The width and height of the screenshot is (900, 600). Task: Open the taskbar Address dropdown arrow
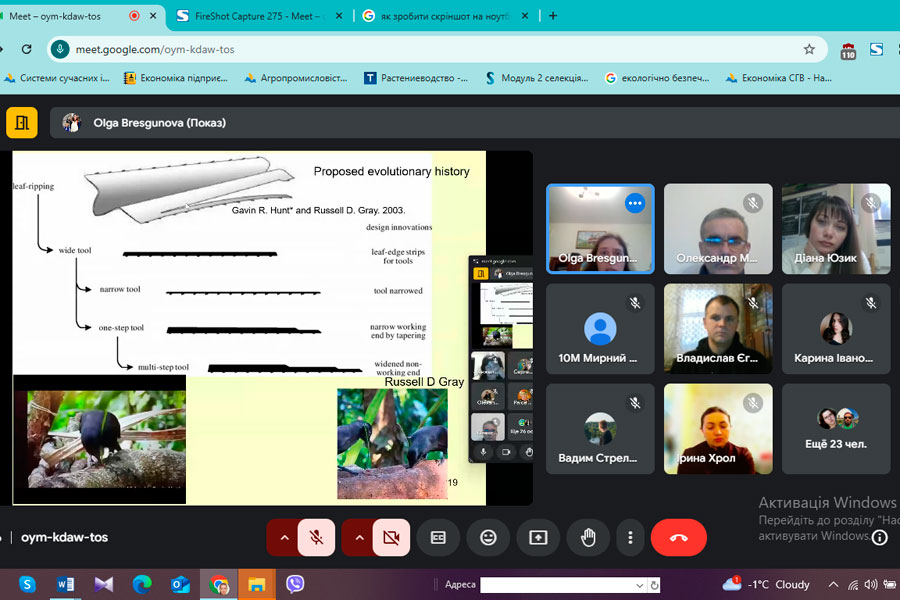pyautogui.click(x=640, y=585)
